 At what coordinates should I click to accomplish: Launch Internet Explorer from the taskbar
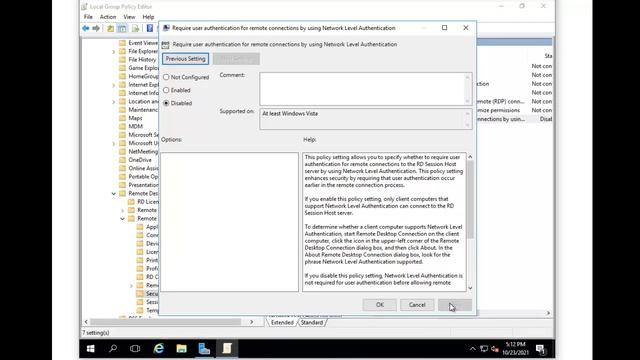(x=159, y=349)
